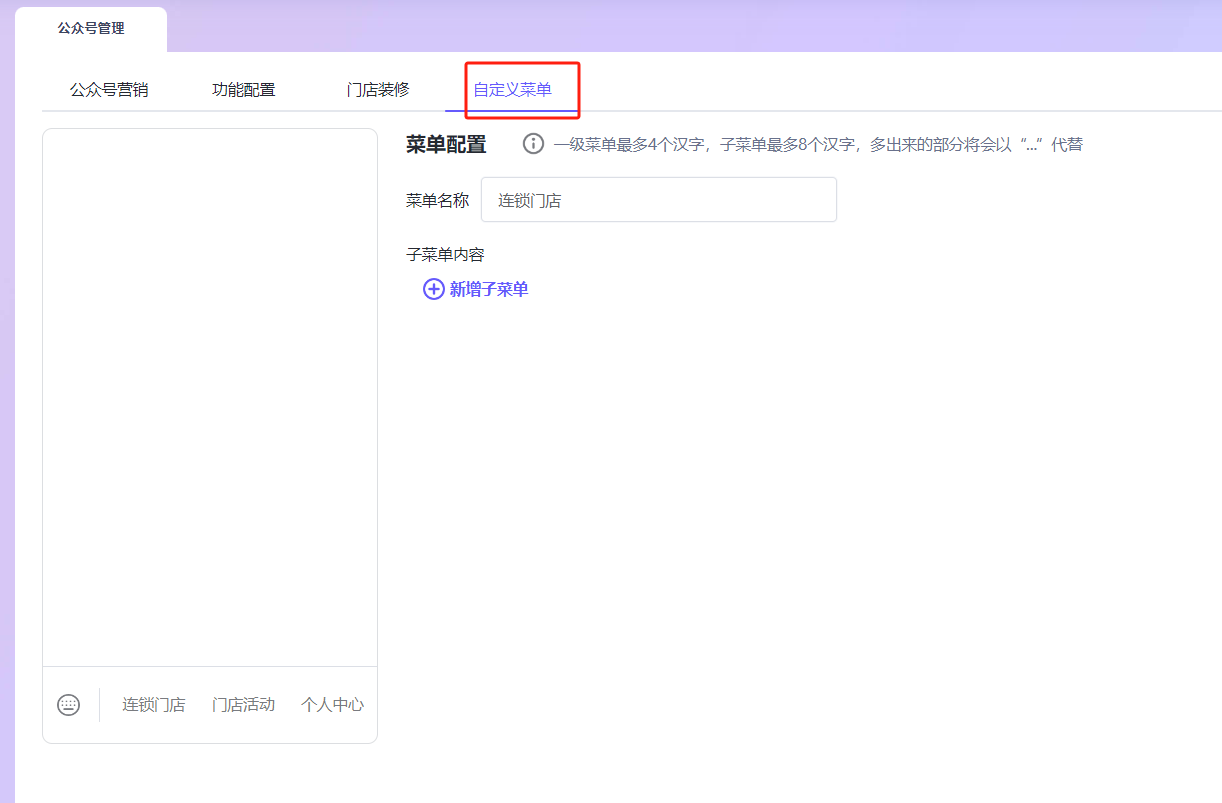Focus the 菜单名称 input field
This screenshot has height=803, width=1222.
(x=658, y=200)
